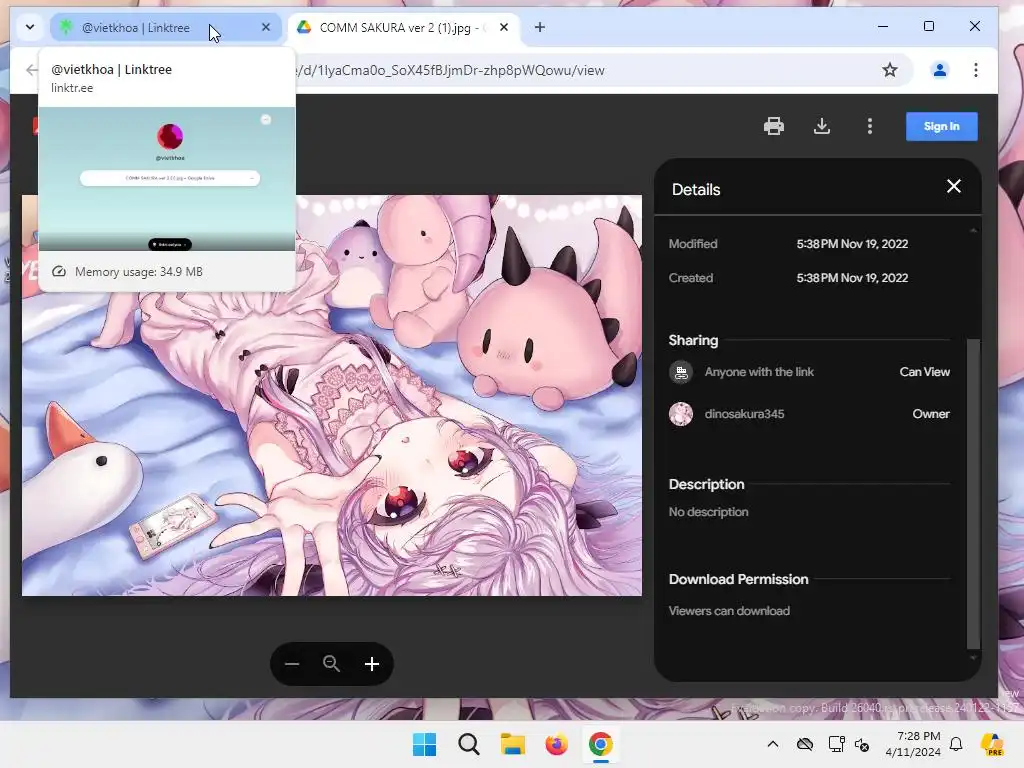Click the muted volume tray icon

click(862, 744)
